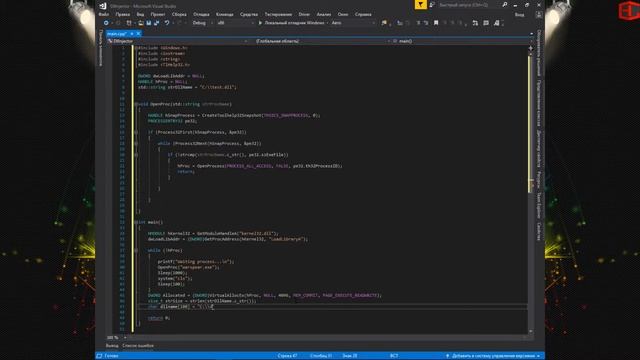
Task: Click the Вход sign-in link
Action: tap(520, 15)
